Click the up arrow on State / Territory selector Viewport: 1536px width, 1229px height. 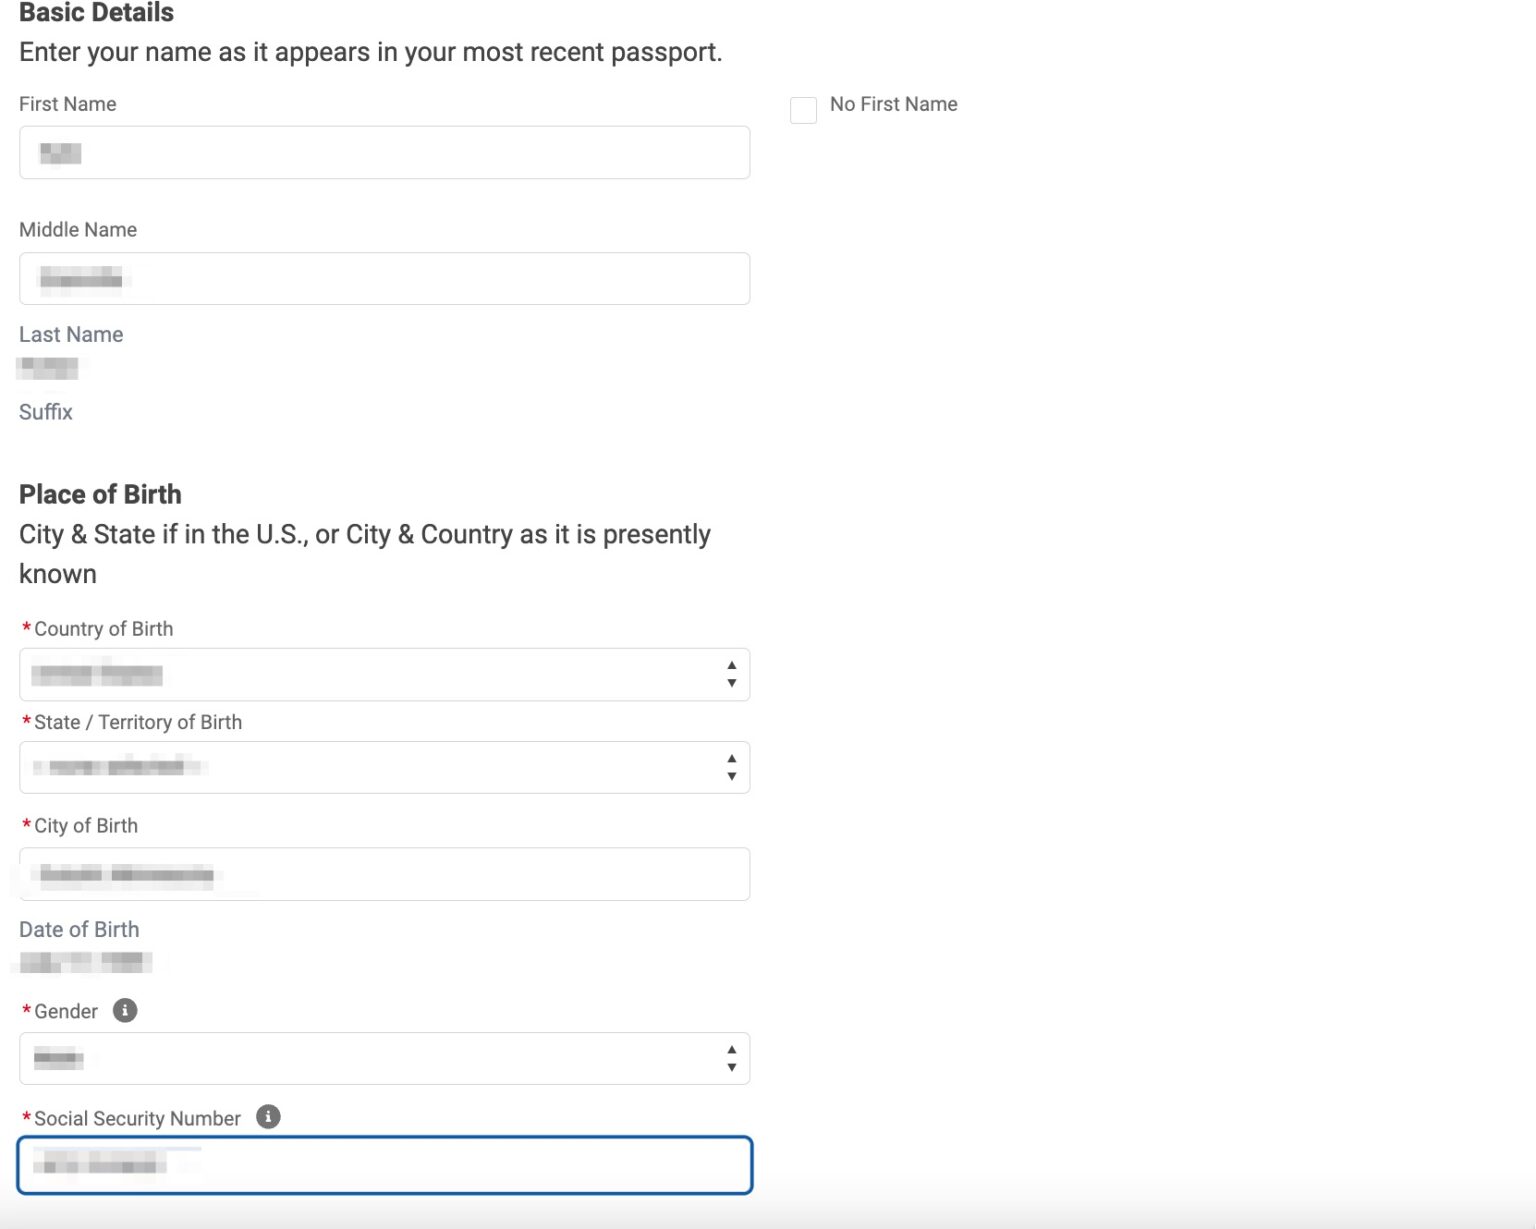pos(731,759)
